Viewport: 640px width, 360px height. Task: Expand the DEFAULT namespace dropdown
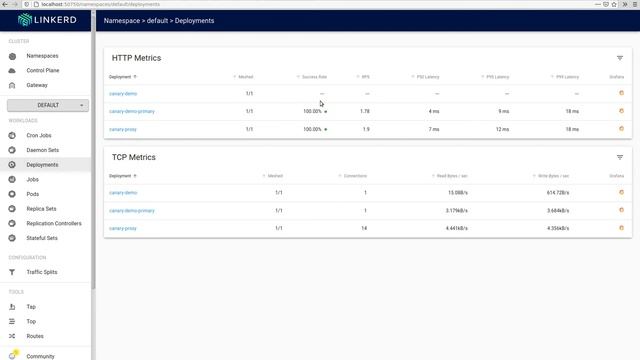point(48,105)
